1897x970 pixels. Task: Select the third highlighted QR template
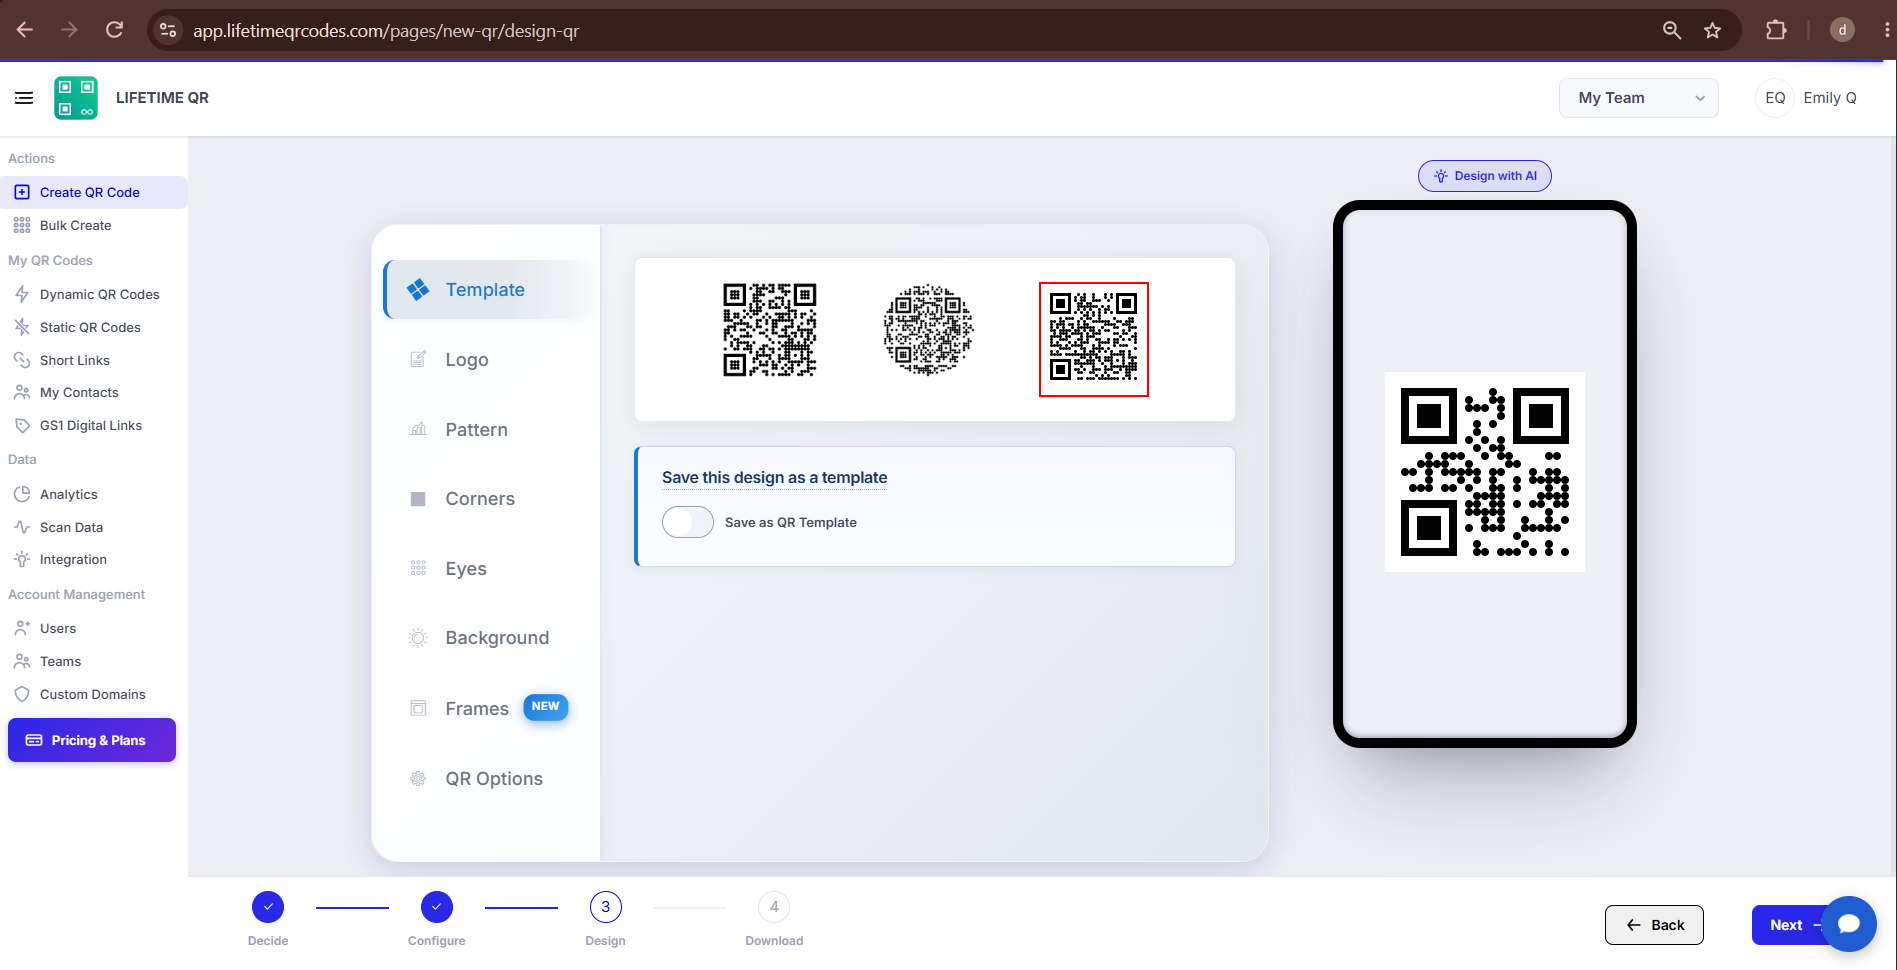point(1094,339)
